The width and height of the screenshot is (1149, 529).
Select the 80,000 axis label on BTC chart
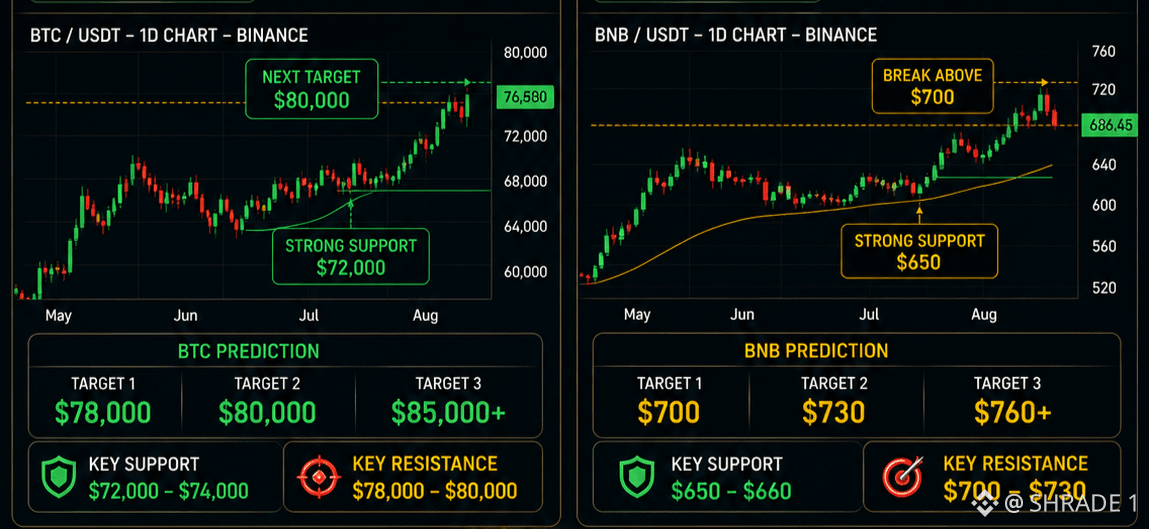[x=526, y=53]
